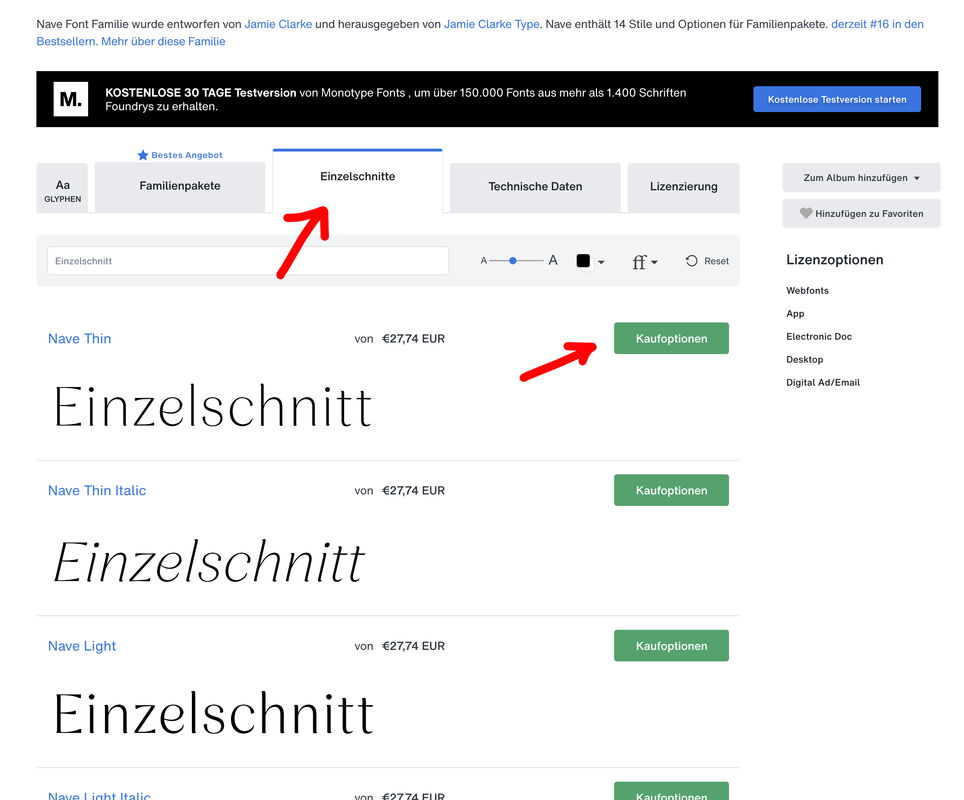Viewport: 964px width, 800px height.
Task: Select the App license option
Action: (795, 314)
